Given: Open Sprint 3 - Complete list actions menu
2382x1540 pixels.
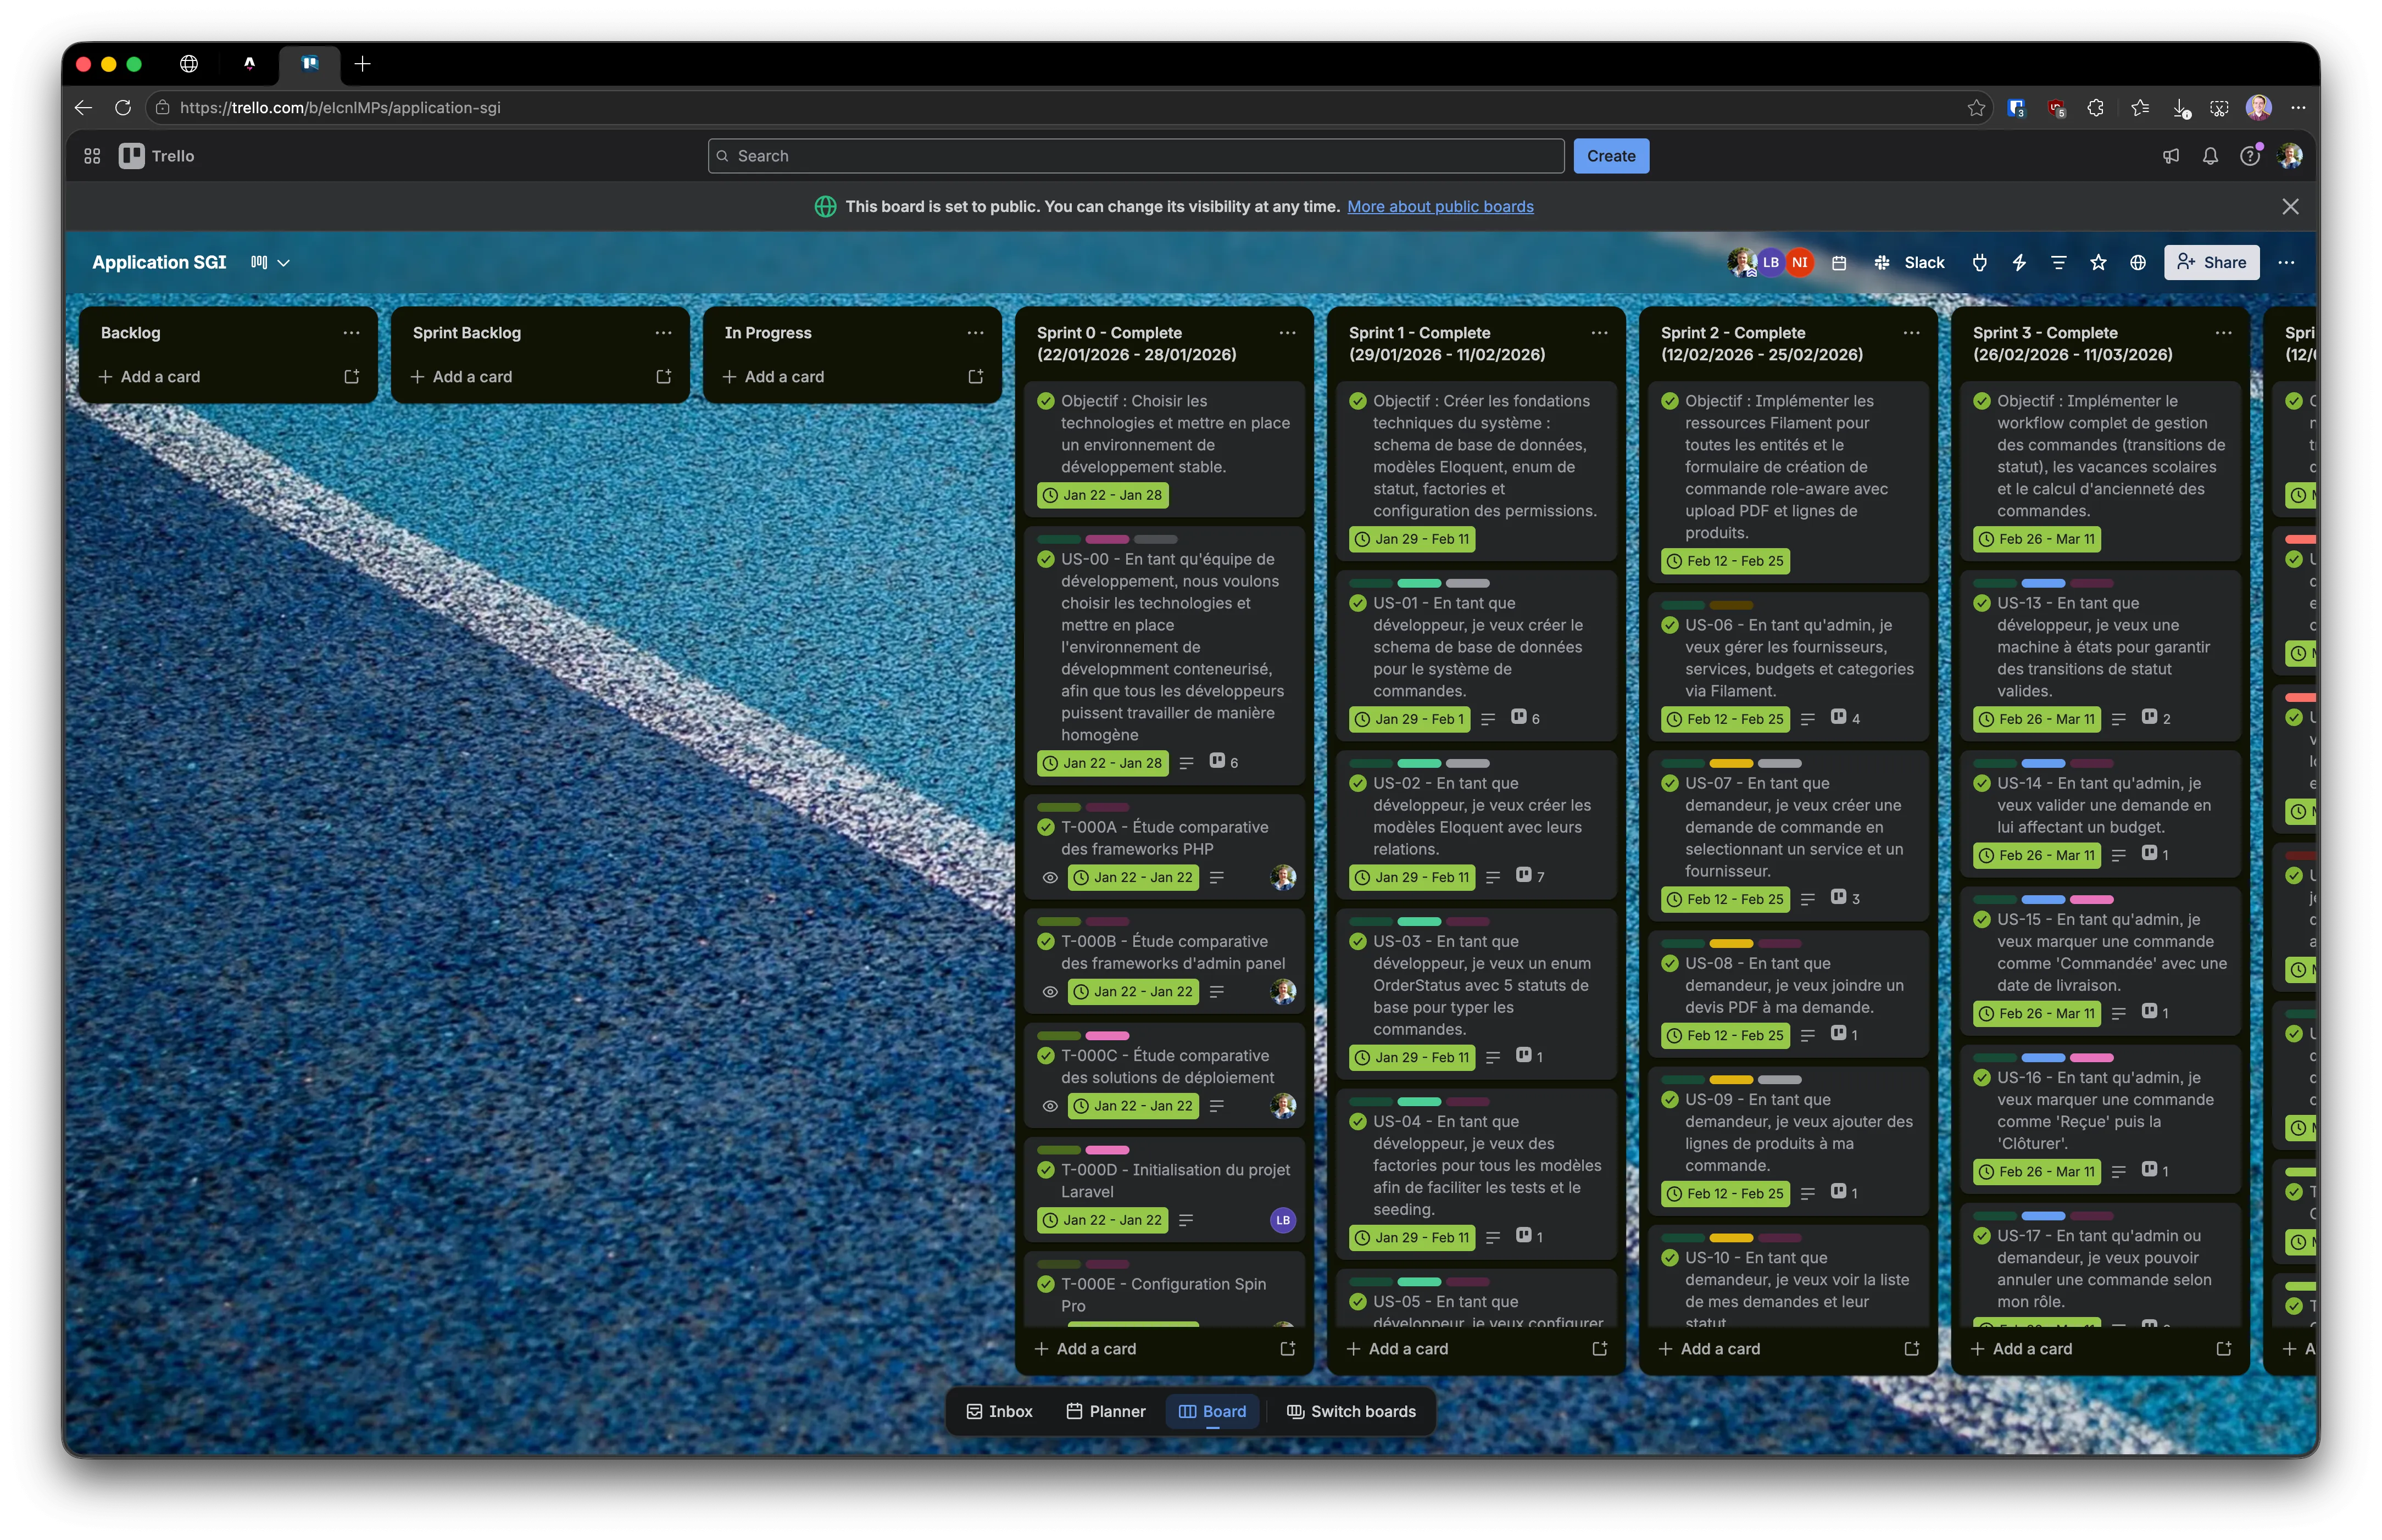Looking at the screenshot, I should (2224, 333).
